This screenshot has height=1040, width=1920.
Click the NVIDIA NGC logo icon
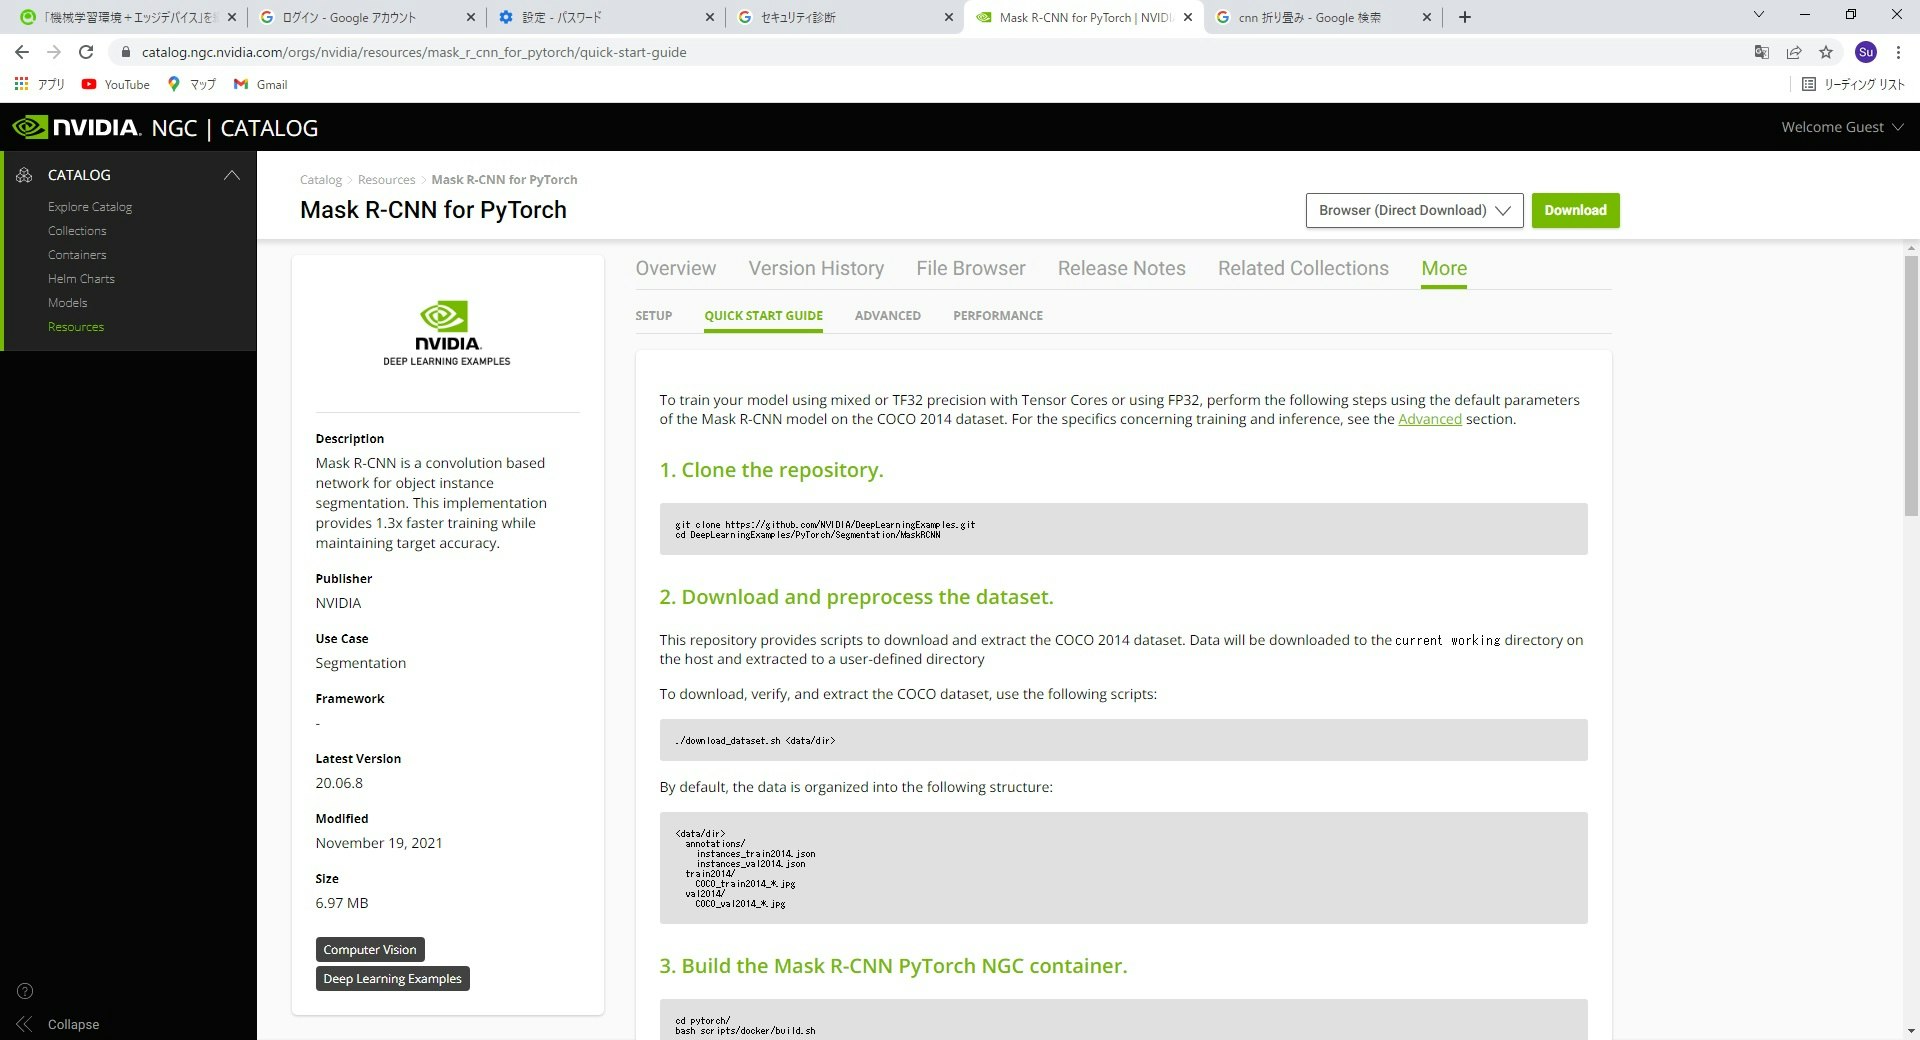[30, 127]
